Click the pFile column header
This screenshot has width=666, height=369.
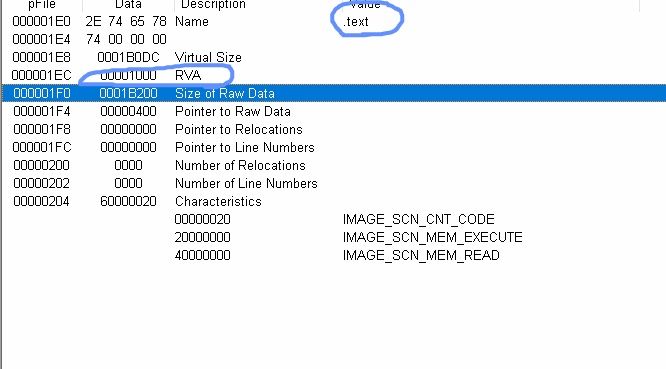click(42, 5)
